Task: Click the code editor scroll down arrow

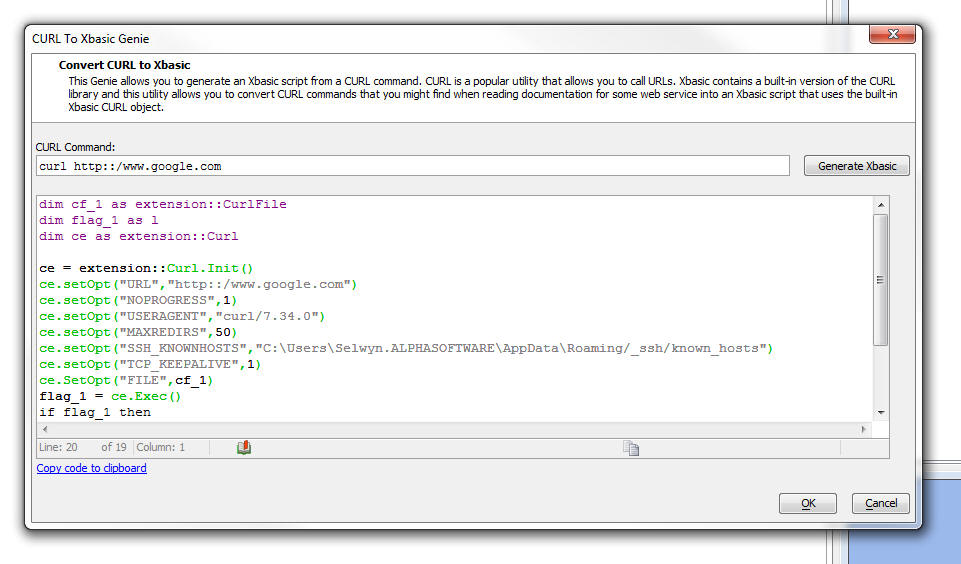Action: coord(881,413)
